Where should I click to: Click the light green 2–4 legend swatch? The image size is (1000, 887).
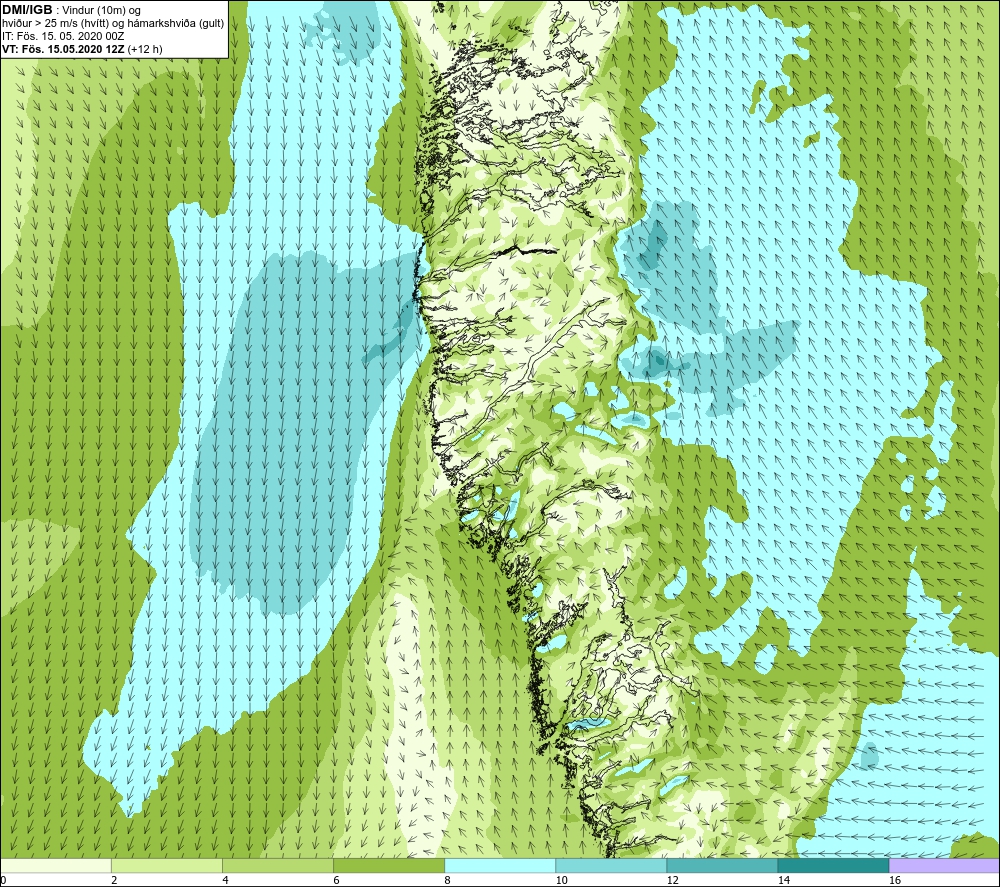click(167, 865)
